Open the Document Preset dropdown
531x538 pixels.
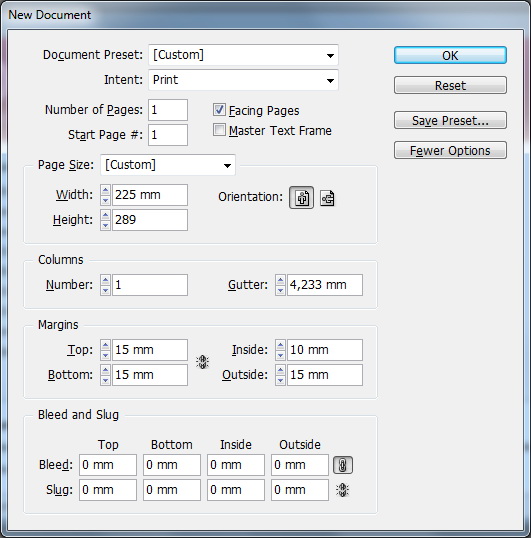(243, 55)
